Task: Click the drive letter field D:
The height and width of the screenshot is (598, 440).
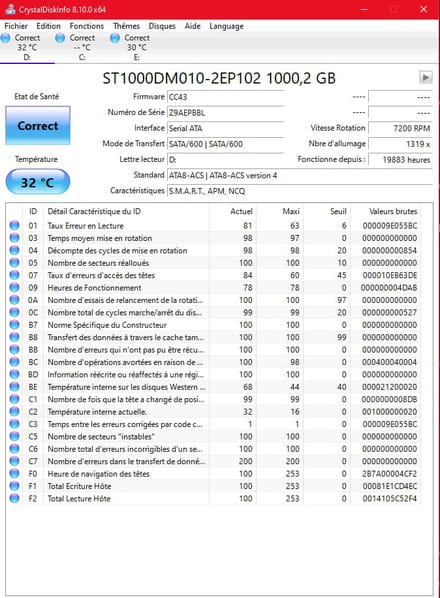Action: coord(226,159)
